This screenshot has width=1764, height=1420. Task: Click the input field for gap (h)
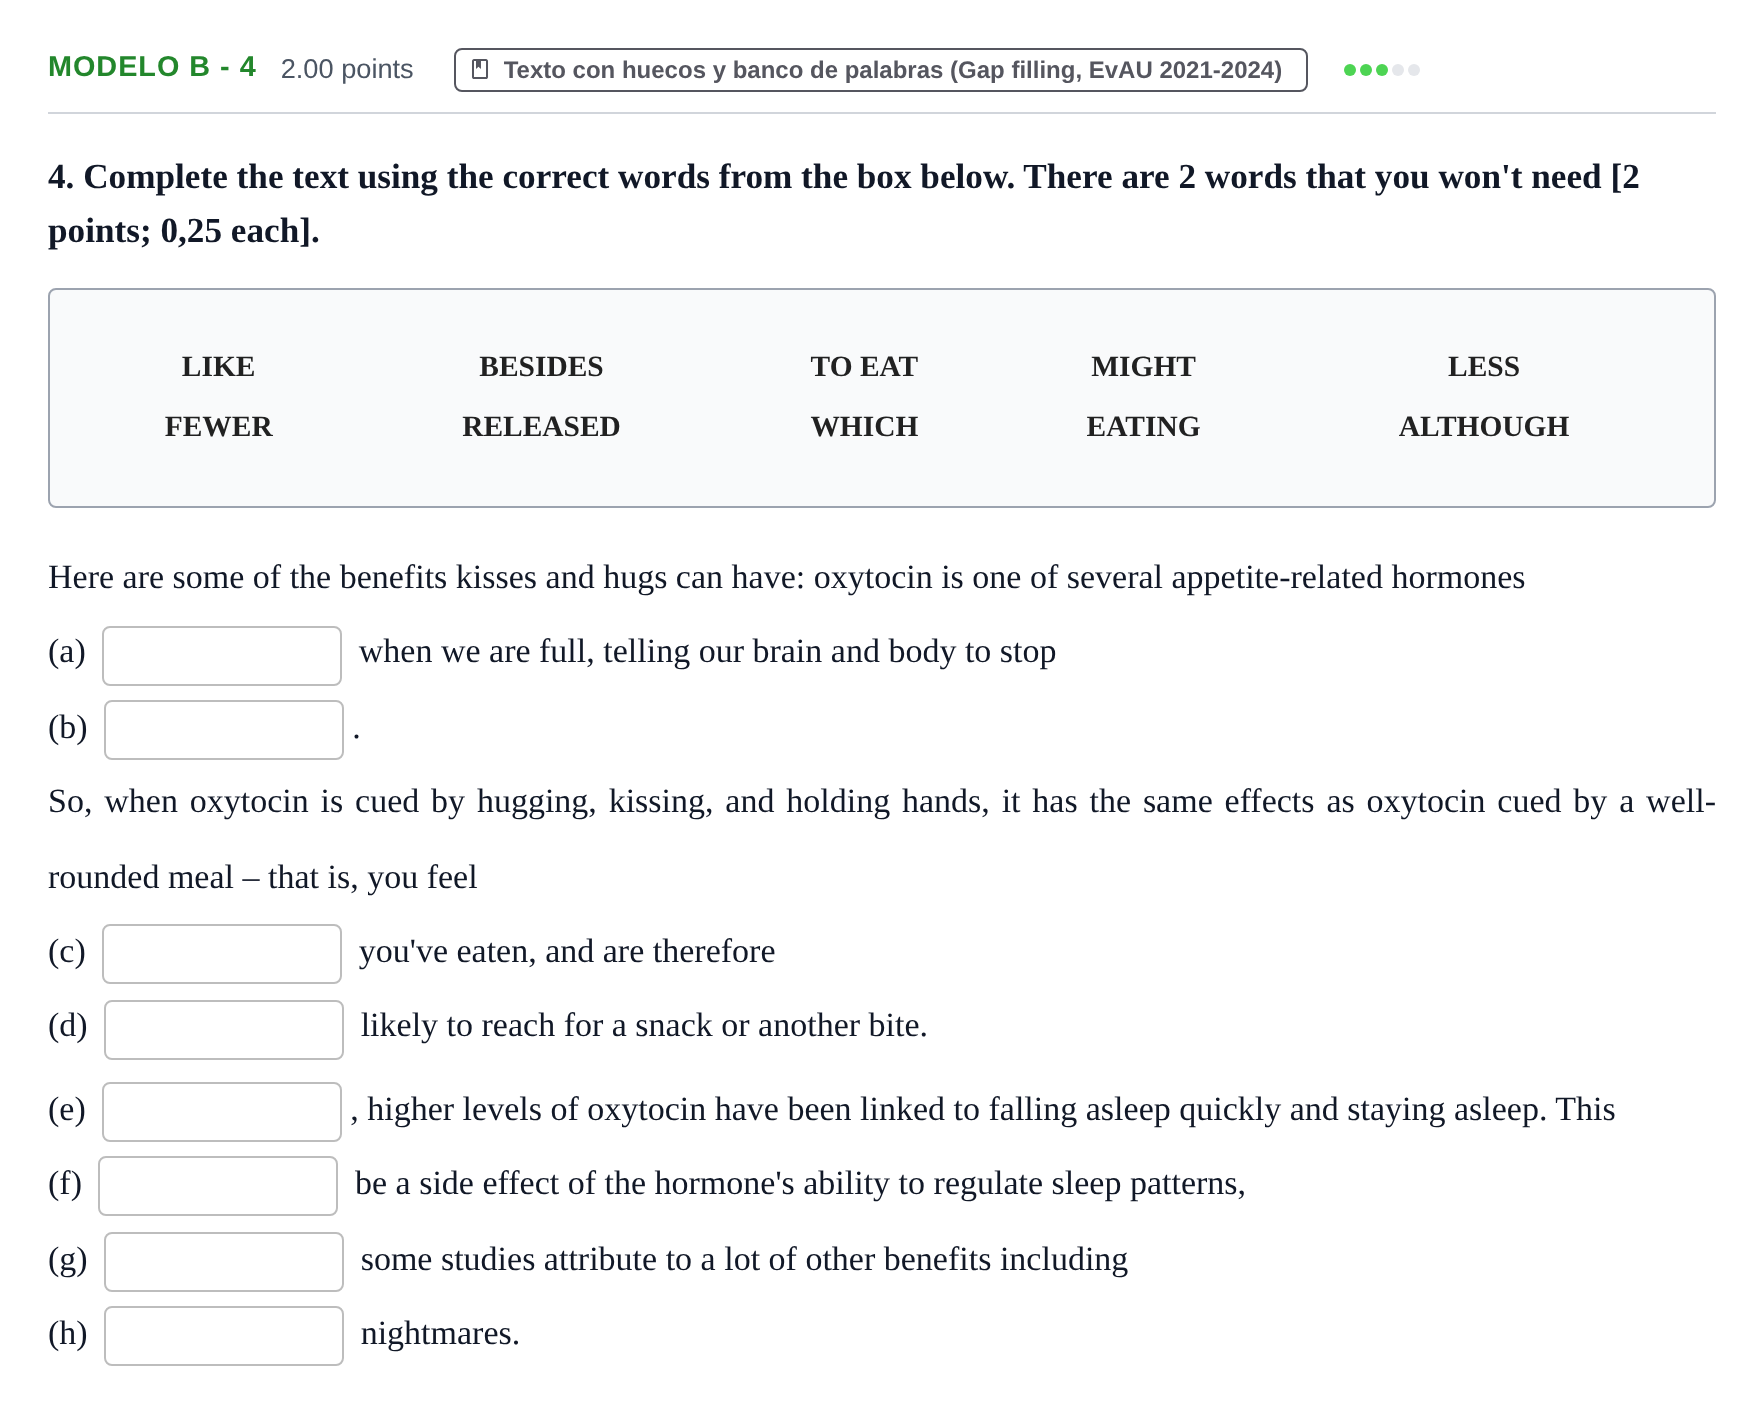224,1336
